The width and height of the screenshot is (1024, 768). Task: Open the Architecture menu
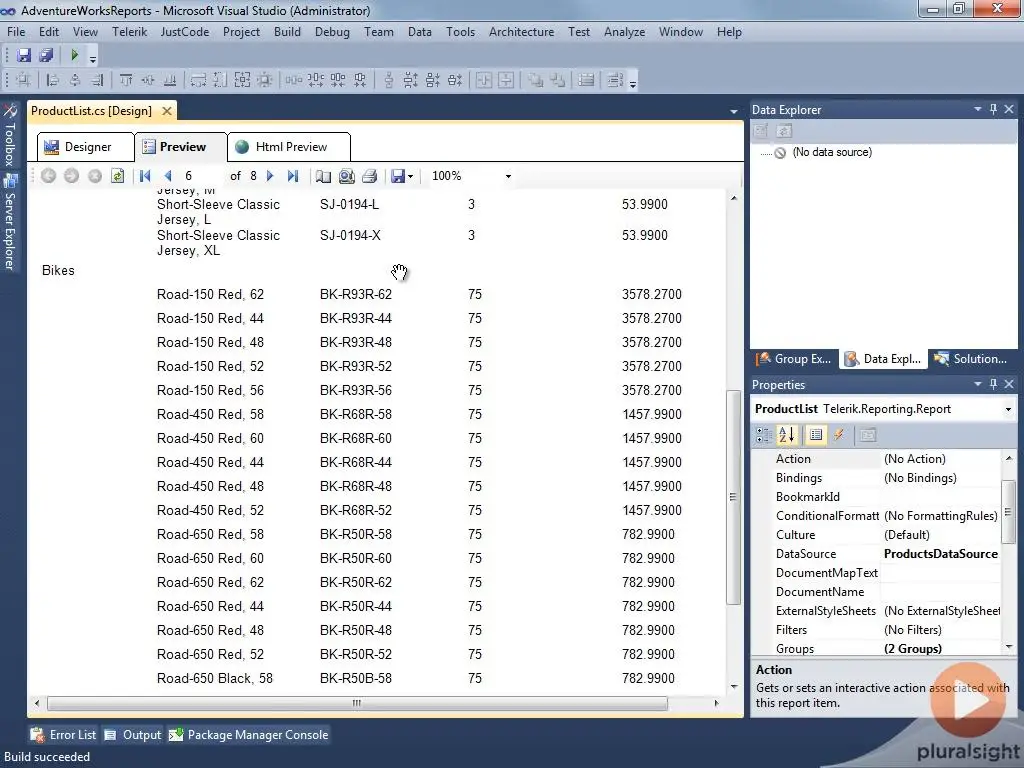point(521,32)
